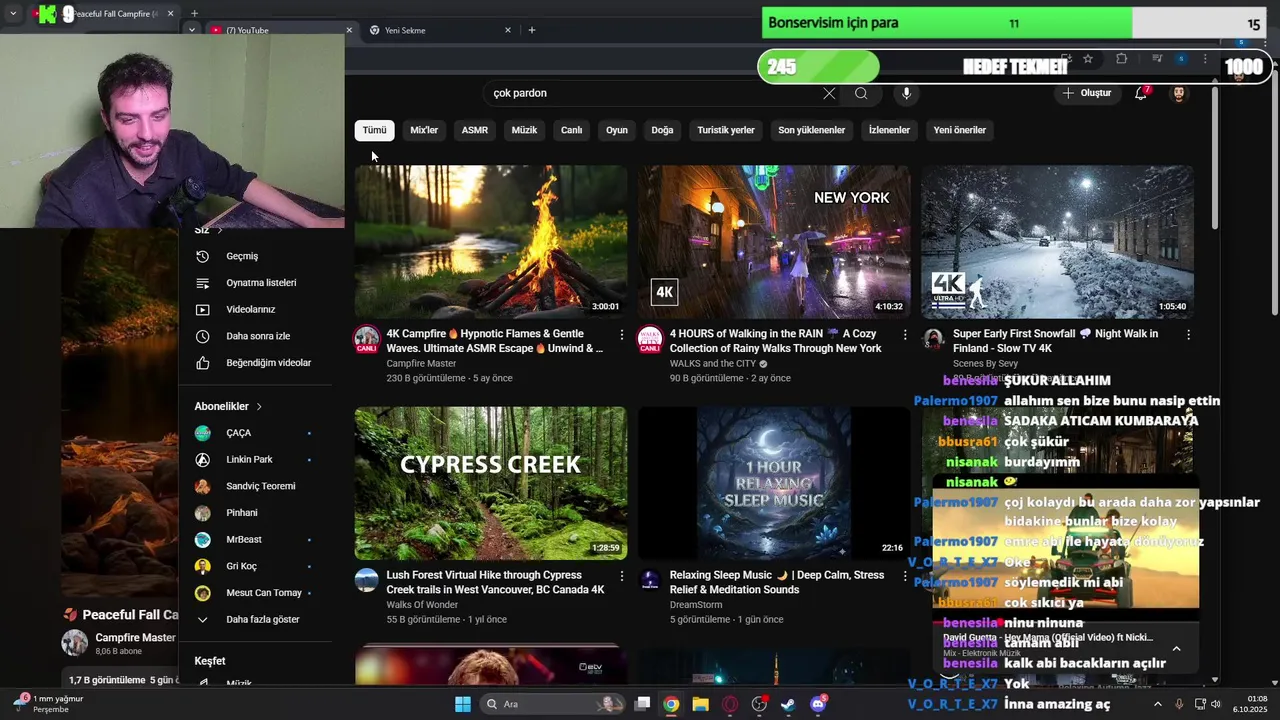Open the notifications bell
Viewport: 1280px width, 720px height.
1141,93
